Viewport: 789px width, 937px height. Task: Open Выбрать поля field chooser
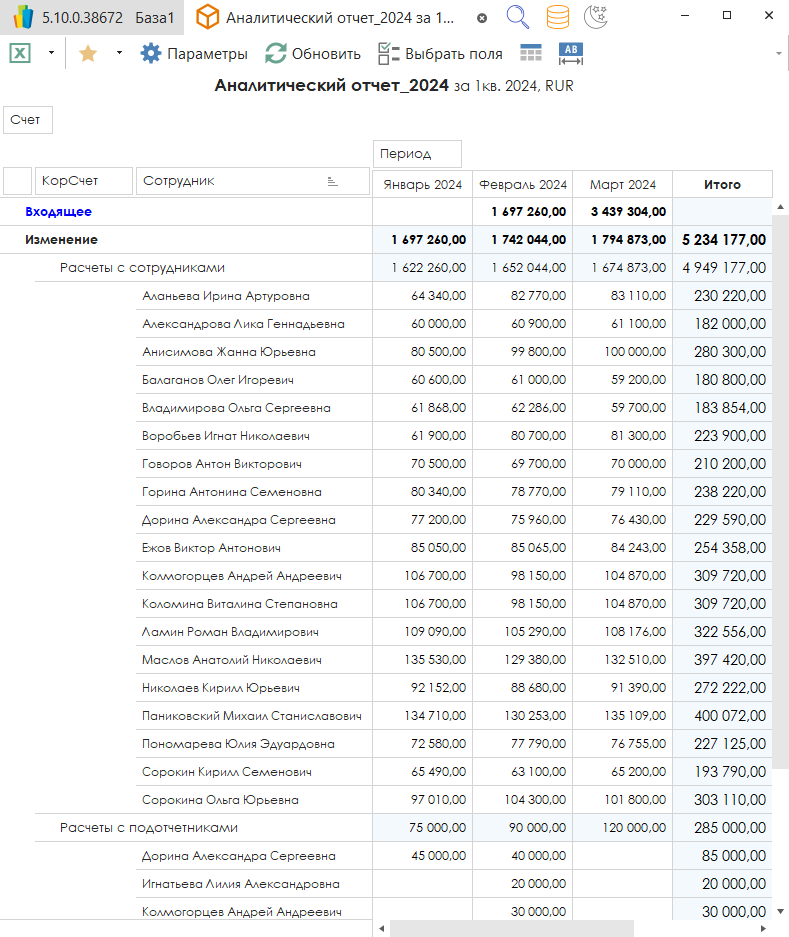[440, 54]
